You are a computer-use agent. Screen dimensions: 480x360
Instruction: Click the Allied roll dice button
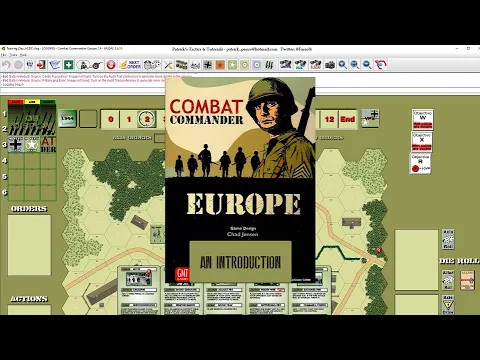[448, 280]
